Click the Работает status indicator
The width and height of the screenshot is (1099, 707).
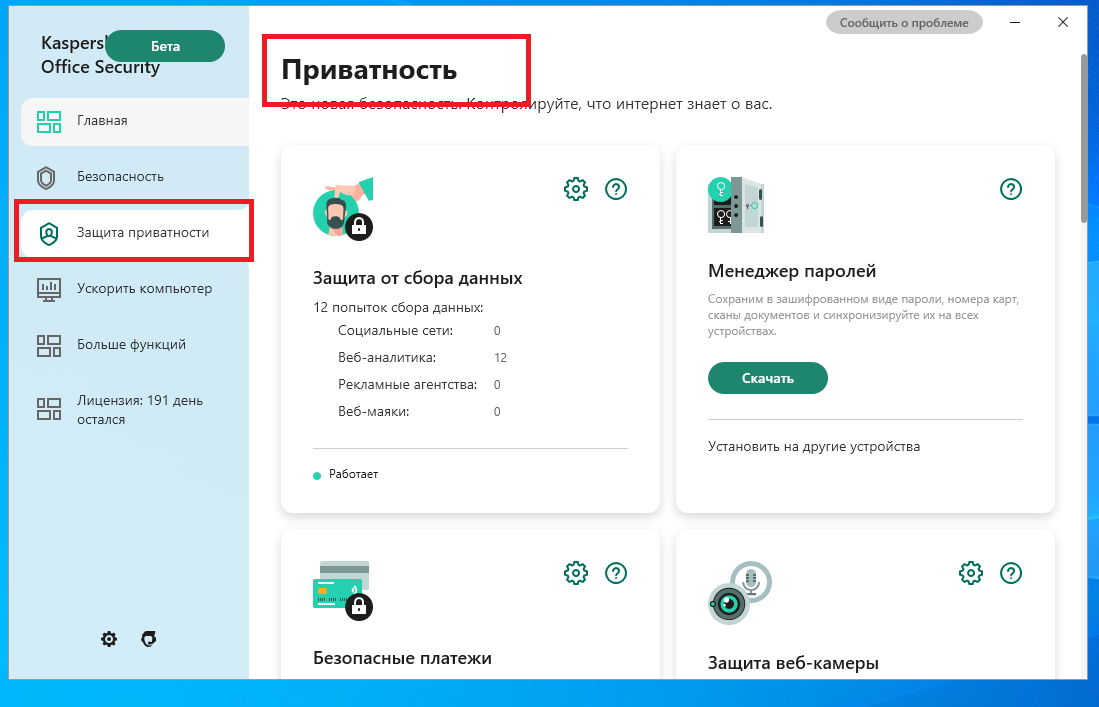[346, 474]
